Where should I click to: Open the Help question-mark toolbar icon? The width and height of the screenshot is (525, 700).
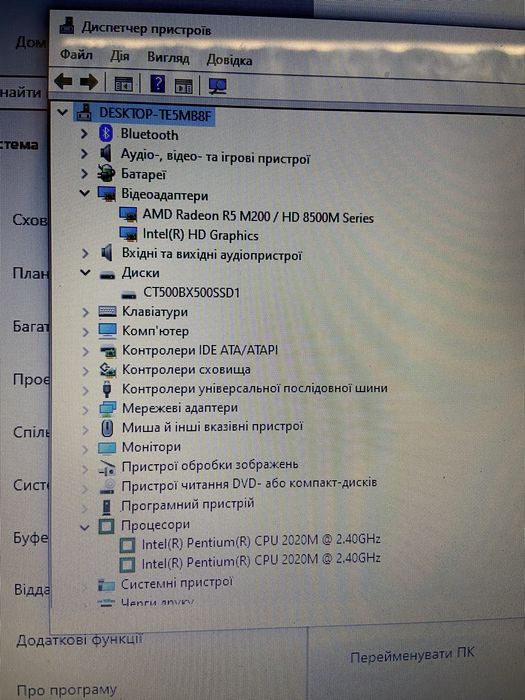[x=157, y=83]
